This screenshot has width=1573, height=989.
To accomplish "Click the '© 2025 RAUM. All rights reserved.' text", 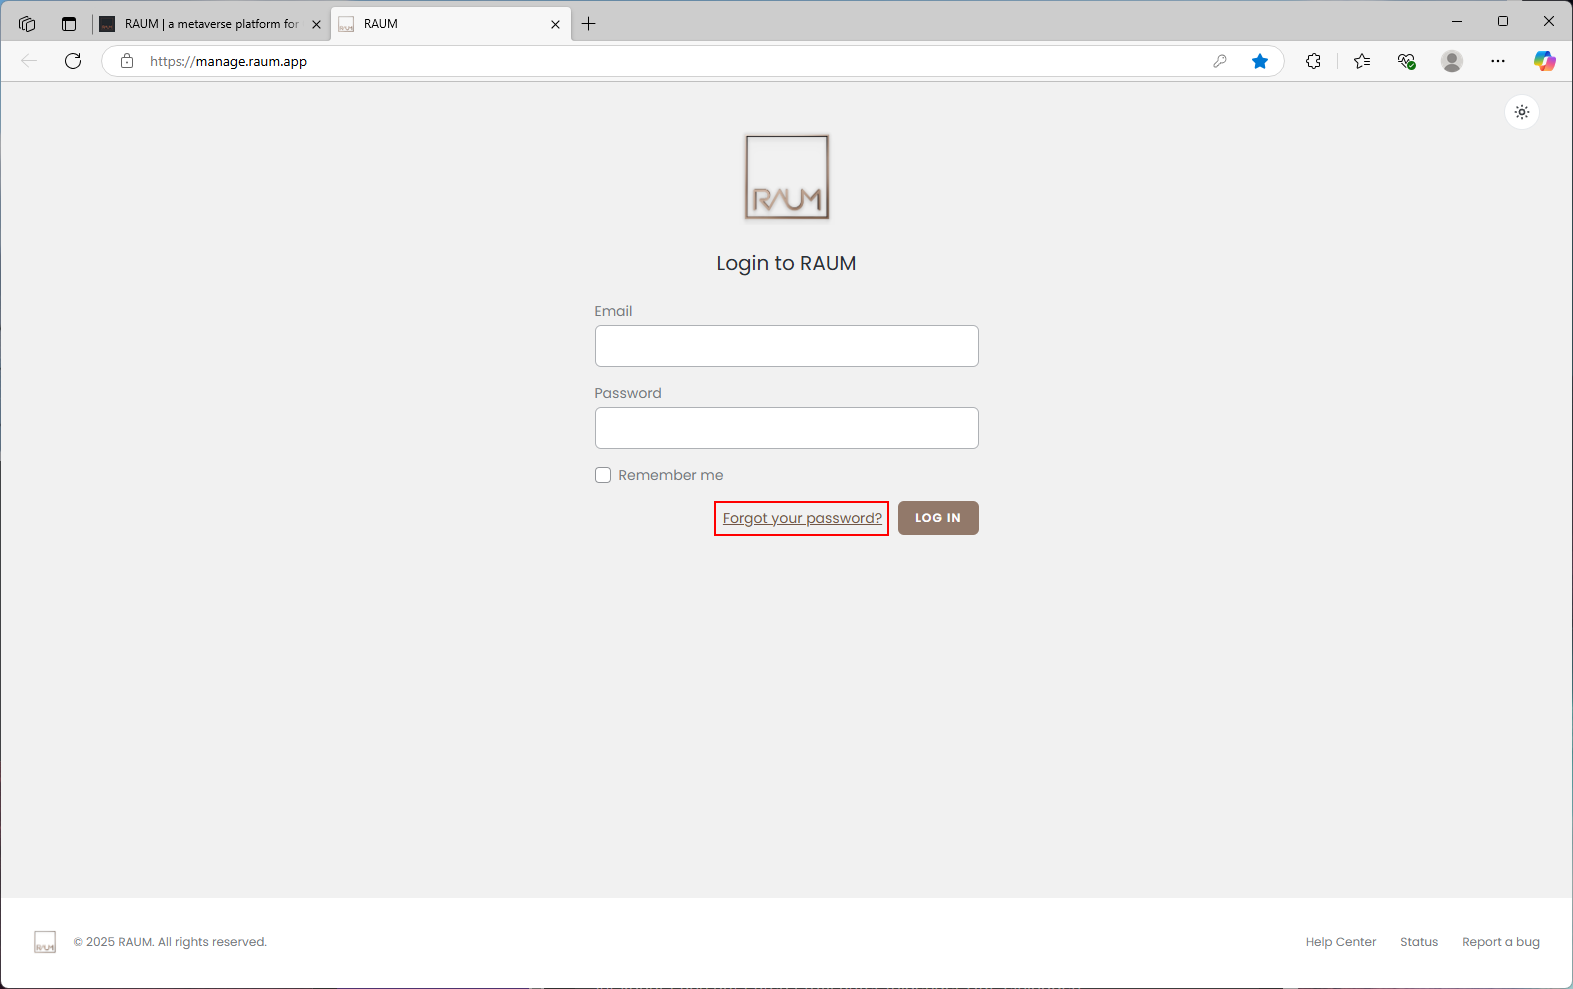I will 170,942.
